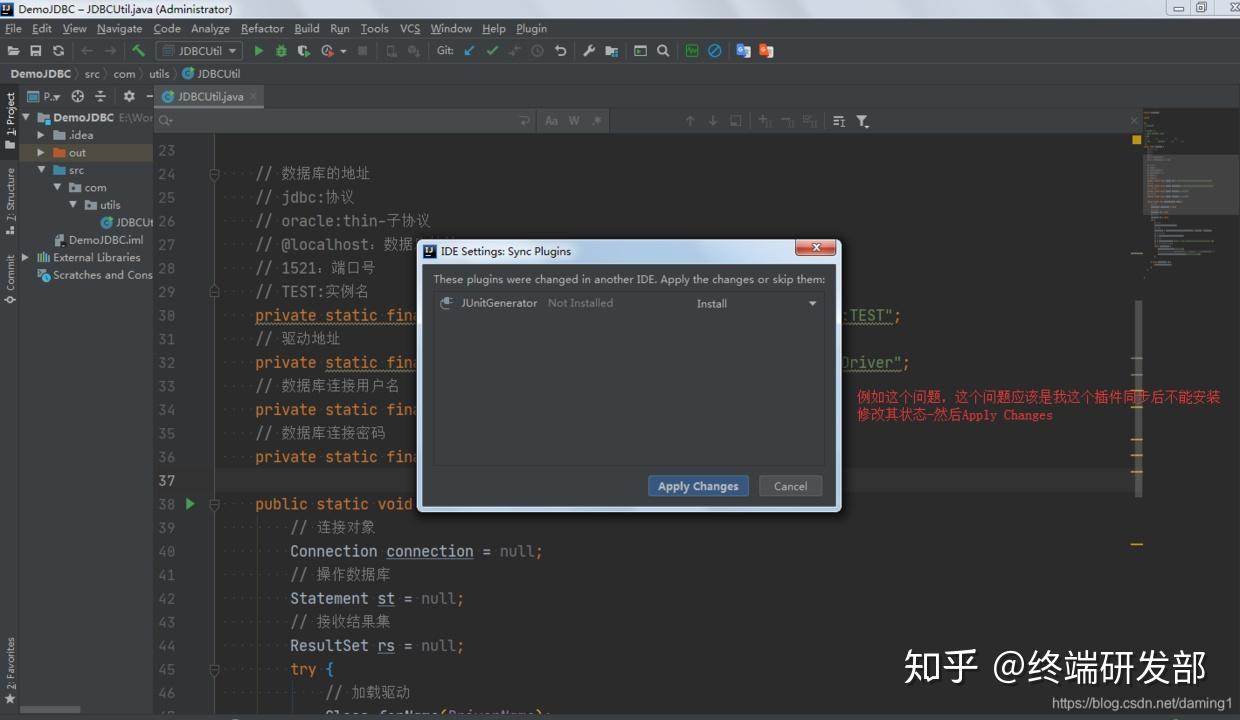Image resolution: width=1240 pixels, height=720 pixels.
Task: Click the Open file toolbar icon
Action: pyautogui.click(x=14, y=51)
